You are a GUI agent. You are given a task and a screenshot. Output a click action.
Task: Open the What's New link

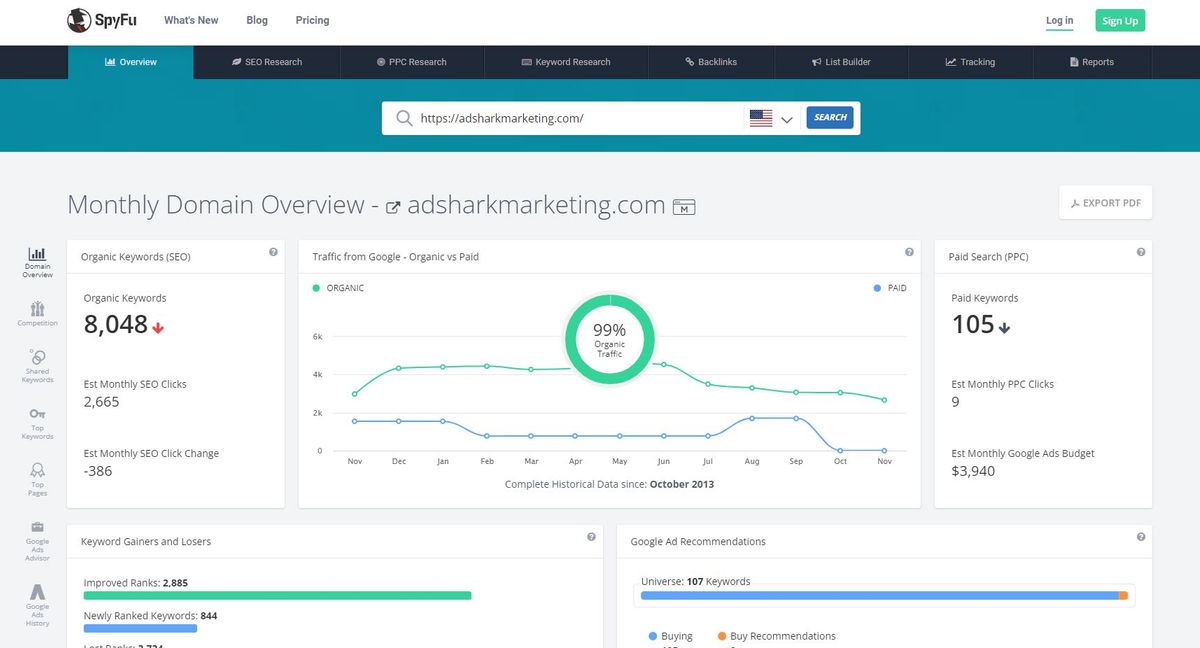[x=191, y=20]
